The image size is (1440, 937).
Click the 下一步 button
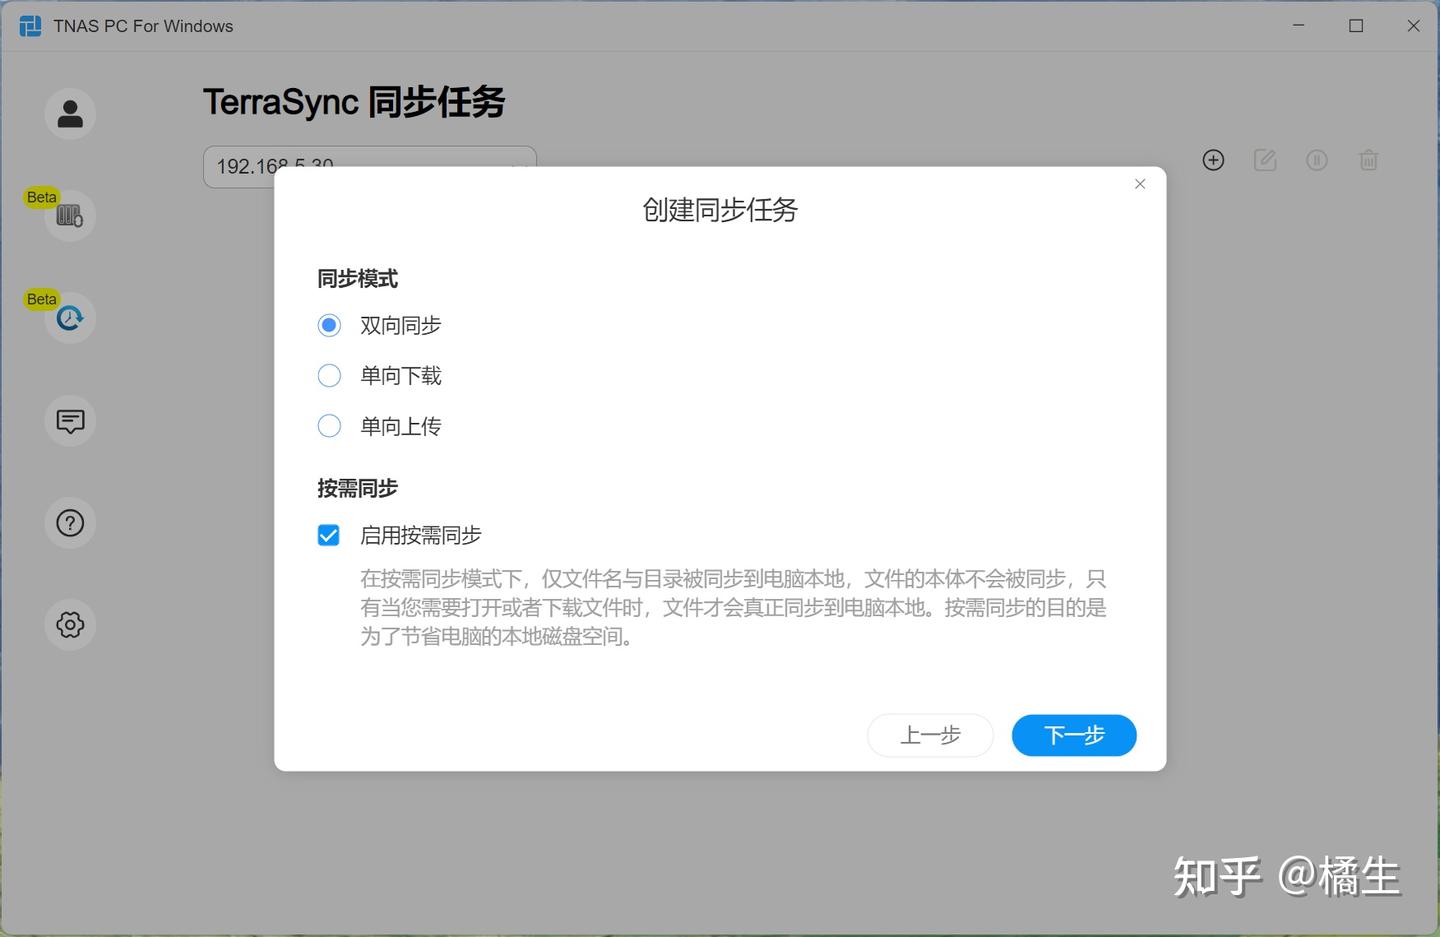pyautogui.click(x=1073, y=735)
